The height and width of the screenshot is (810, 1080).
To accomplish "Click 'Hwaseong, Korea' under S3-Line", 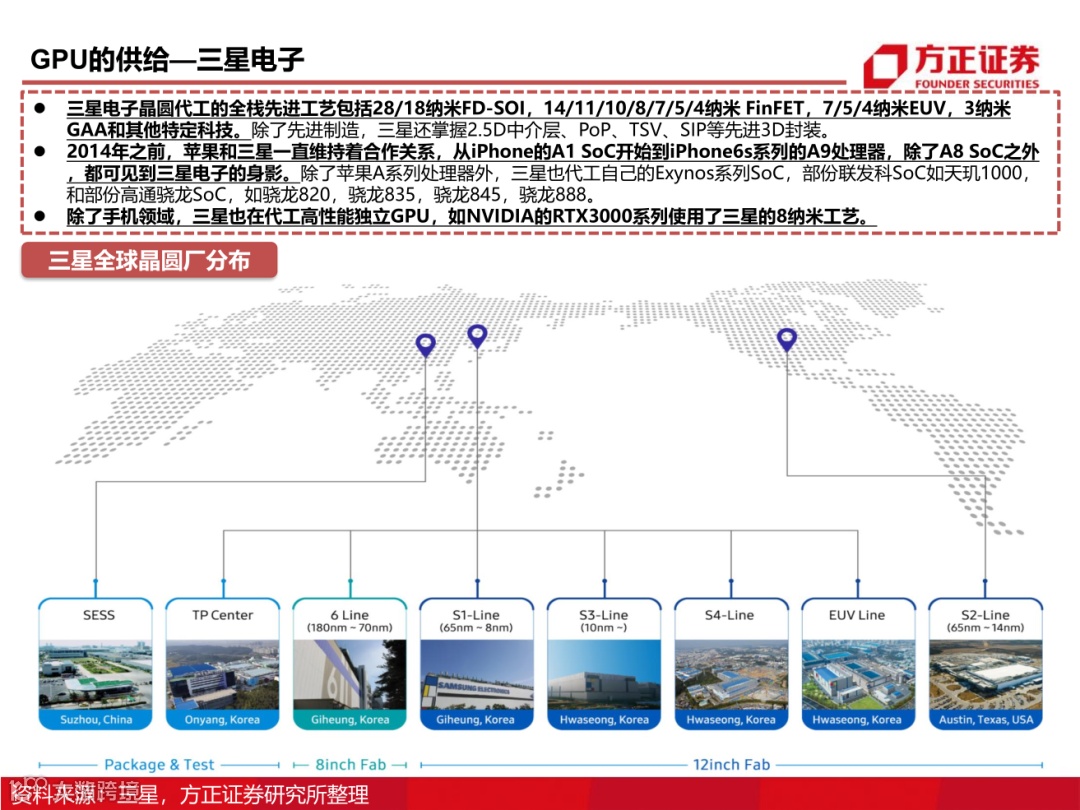I will click(x=604, y=720).
